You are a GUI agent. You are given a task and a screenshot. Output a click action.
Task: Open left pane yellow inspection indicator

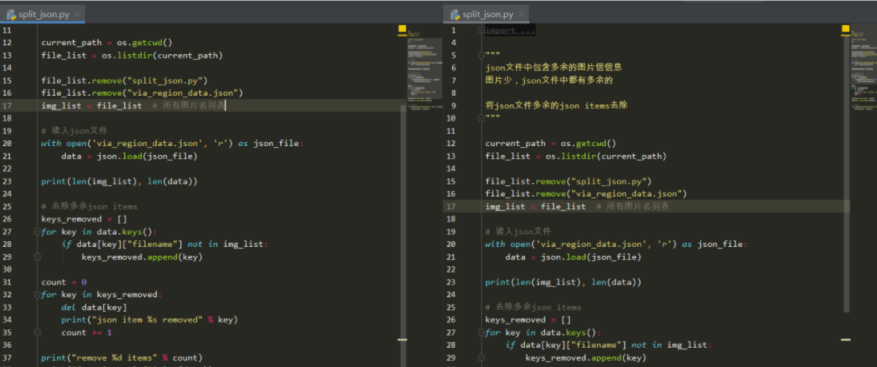pyautogui.click(x=402, y=28)
